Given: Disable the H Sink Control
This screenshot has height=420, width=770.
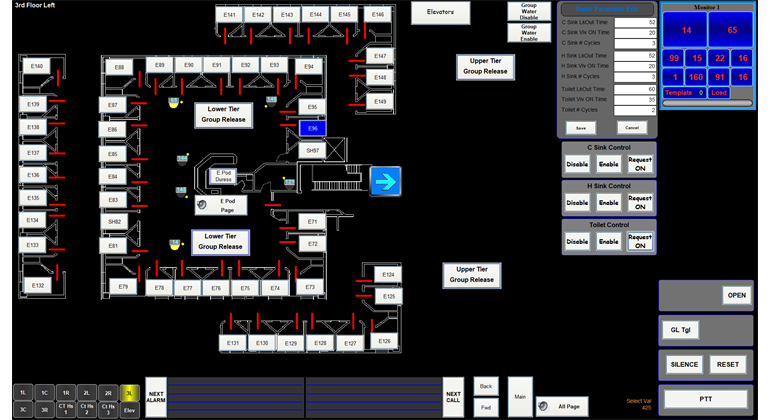Looking at the screenshot, I should pos(577,203).
